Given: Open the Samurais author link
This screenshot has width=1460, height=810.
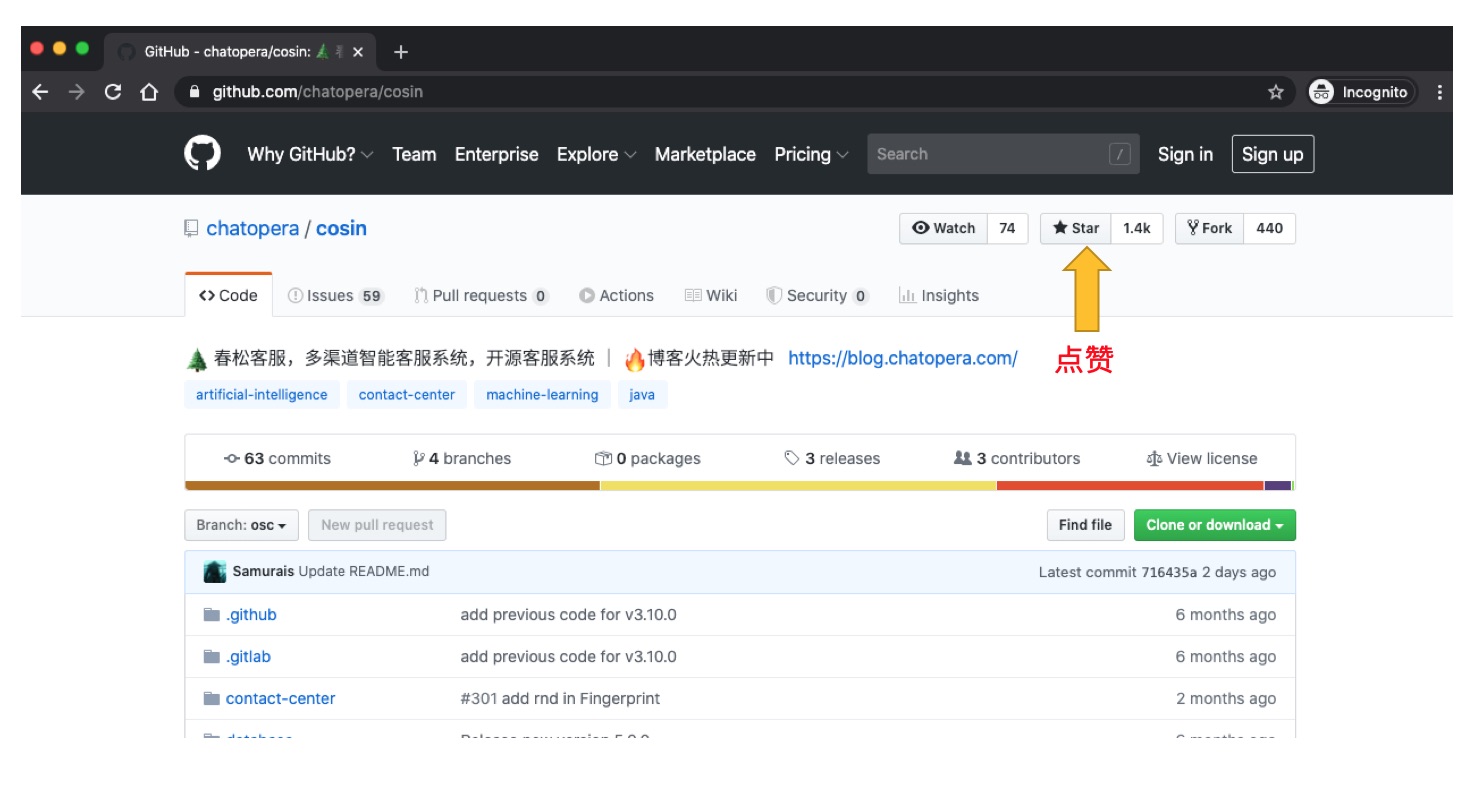Looking at the screenshot, I should click(263, 572).
